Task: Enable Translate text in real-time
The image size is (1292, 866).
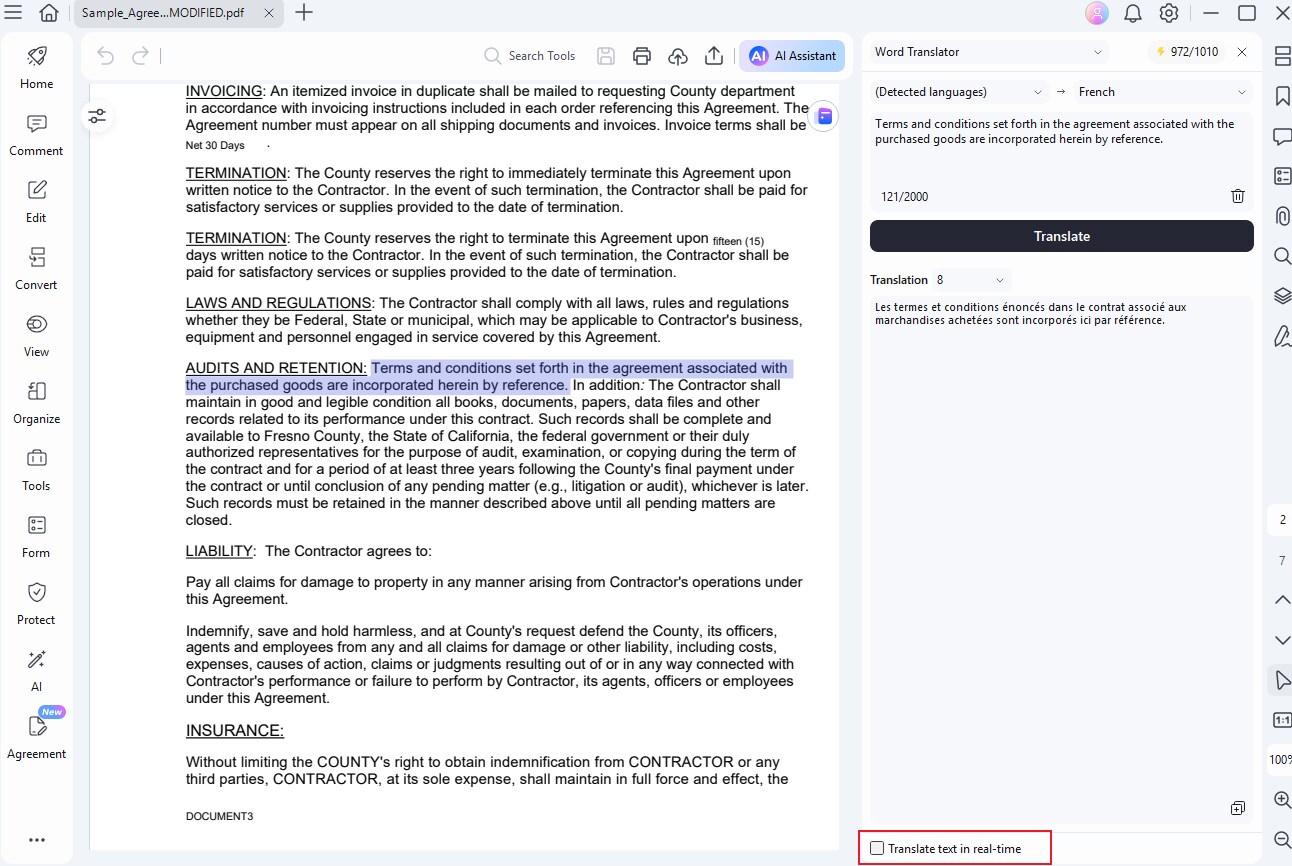Action: [x=877, y=849]
